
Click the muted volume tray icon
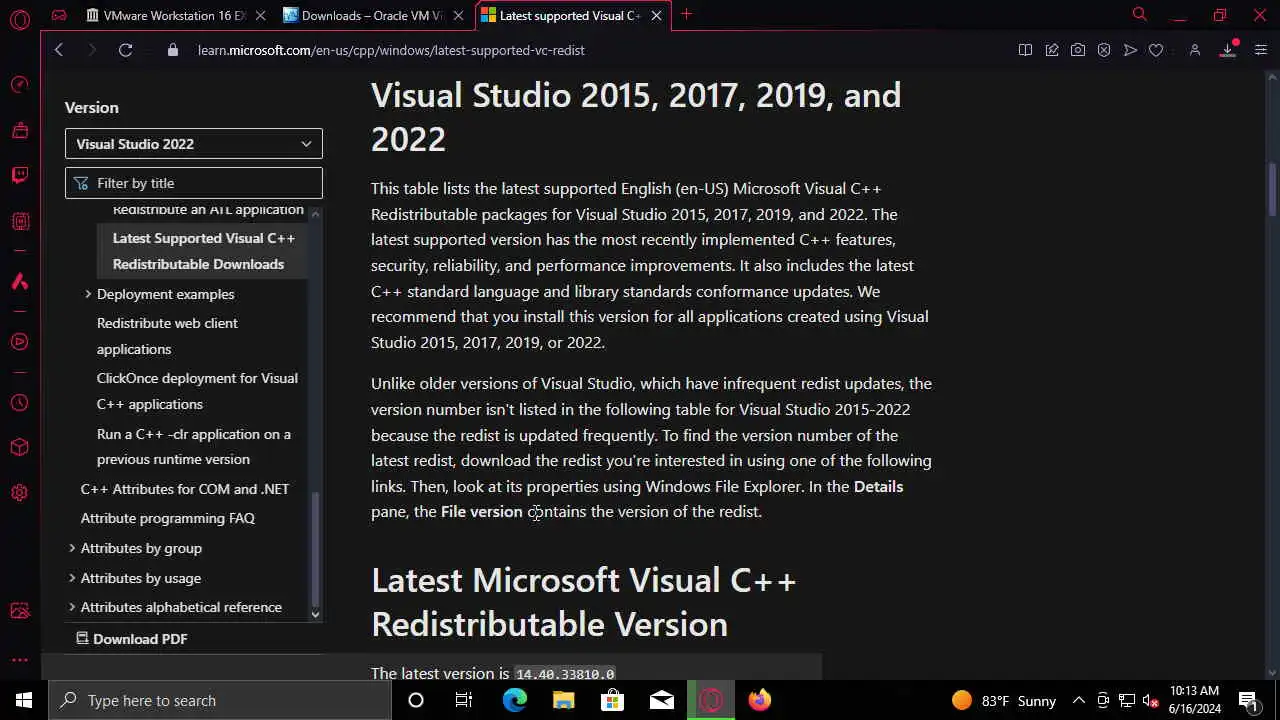pyautogui.click(x=1151, y=700)
